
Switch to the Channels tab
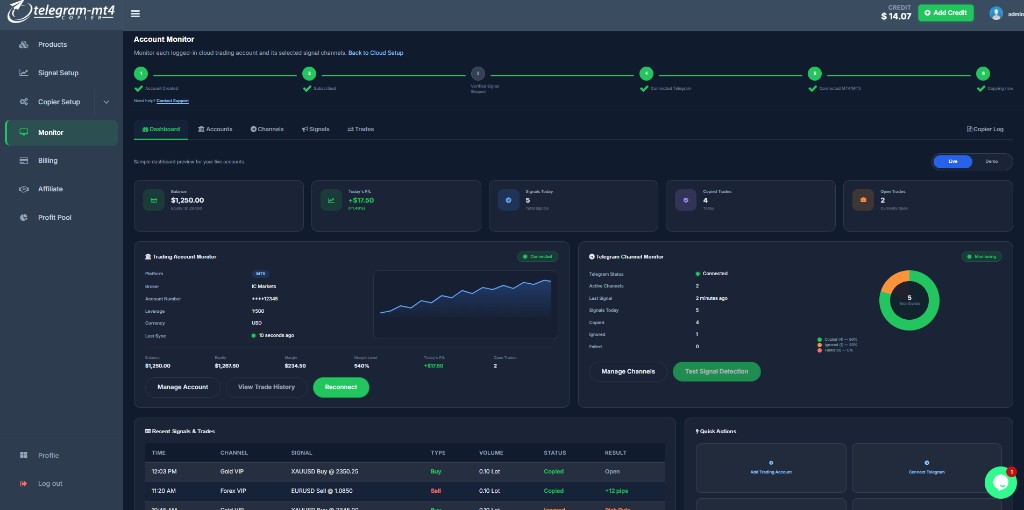pyautogui.click(x=267, y=129)
